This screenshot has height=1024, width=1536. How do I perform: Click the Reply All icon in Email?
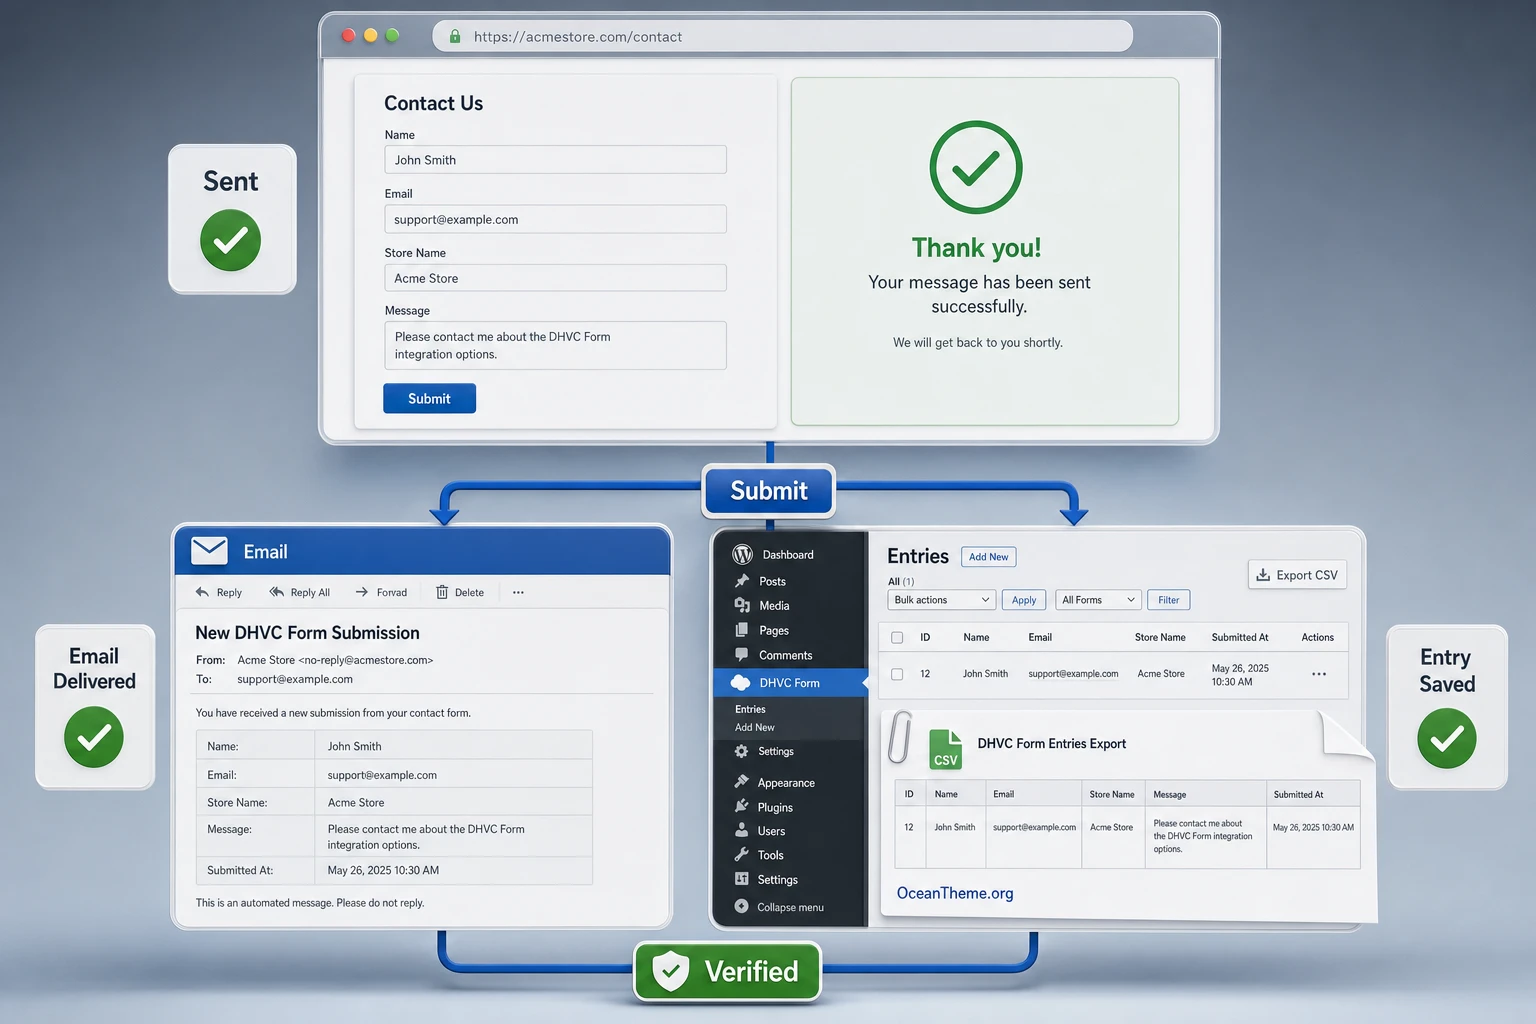pos(277,592)
